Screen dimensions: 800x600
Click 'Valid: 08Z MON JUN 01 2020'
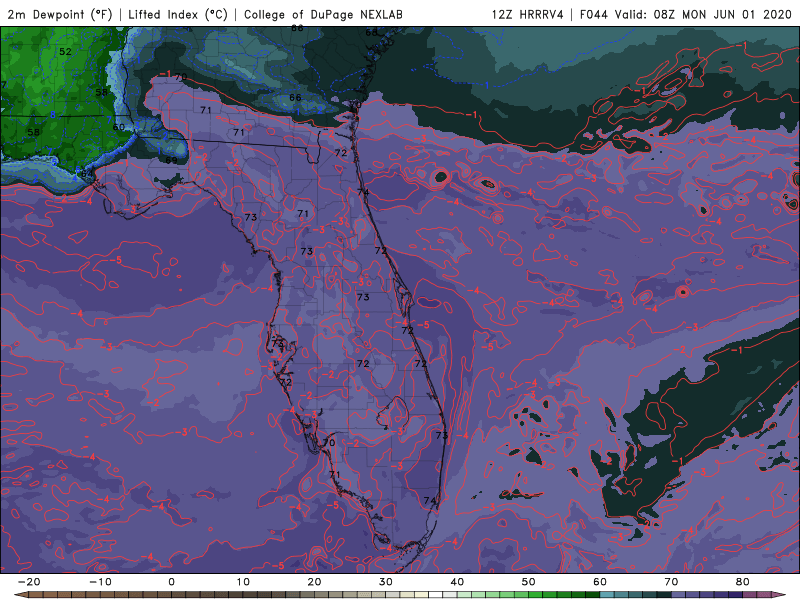coord(703,15)
